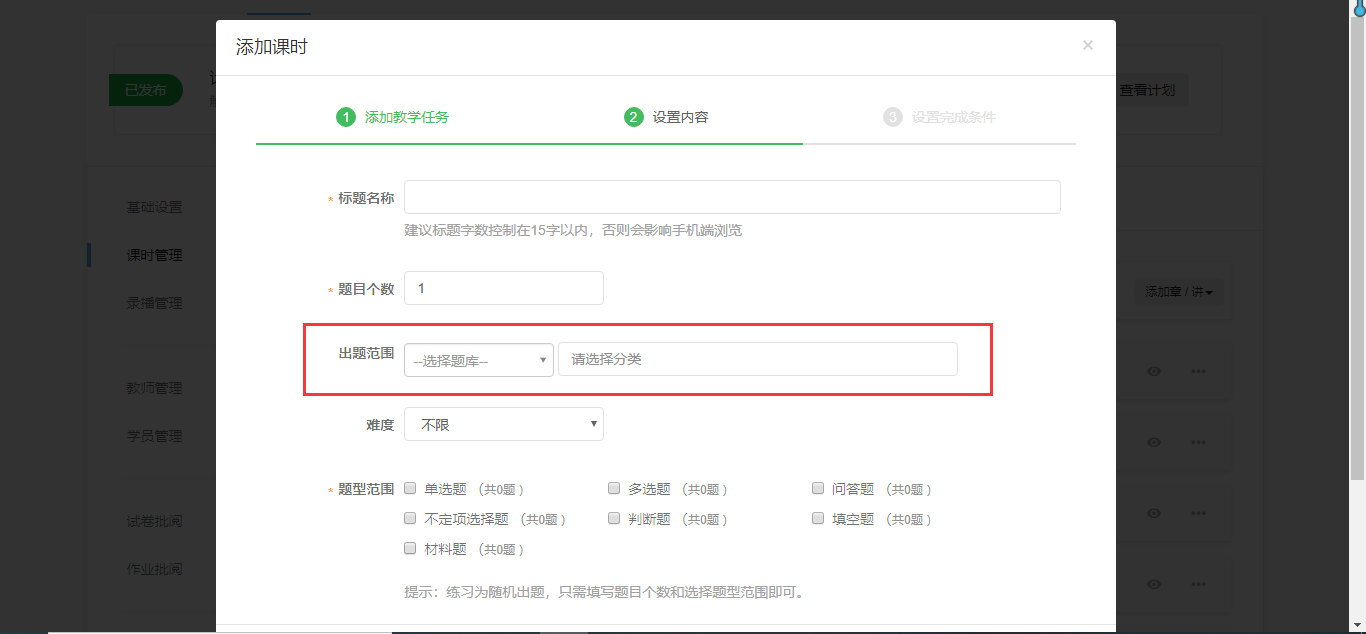Open the ellipsis menu in the topmost lesson row
The image size is (1366, 634).
tap(1198, 371)
